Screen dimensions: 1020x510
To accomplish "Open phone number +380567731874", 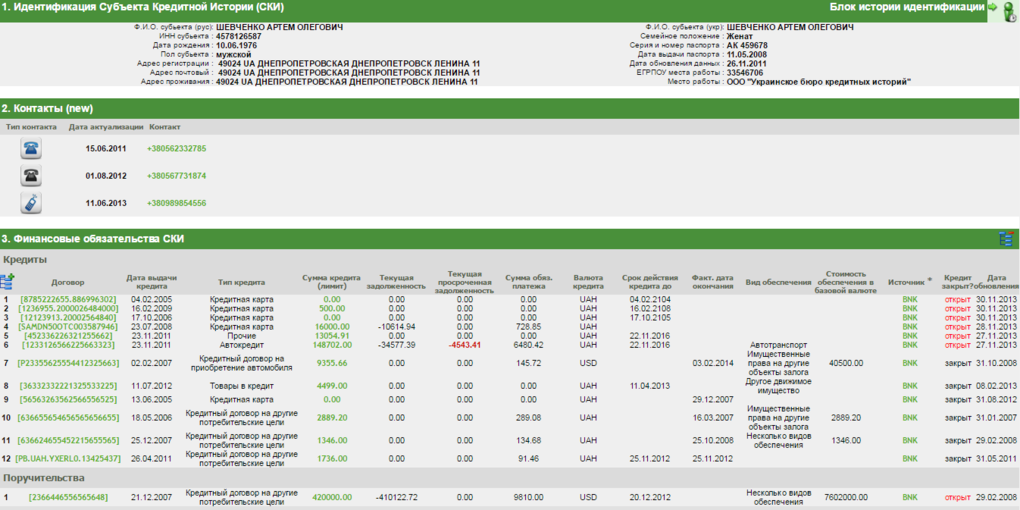I will pos(176,176).
